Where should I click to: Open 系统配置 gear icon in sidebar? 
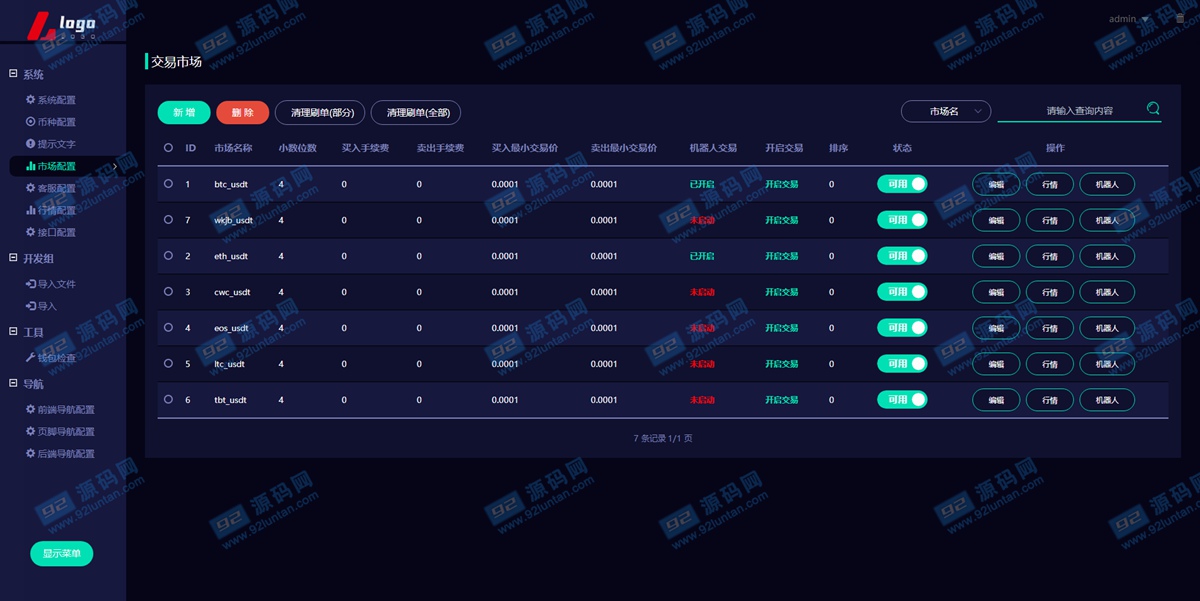pos(30,100)
